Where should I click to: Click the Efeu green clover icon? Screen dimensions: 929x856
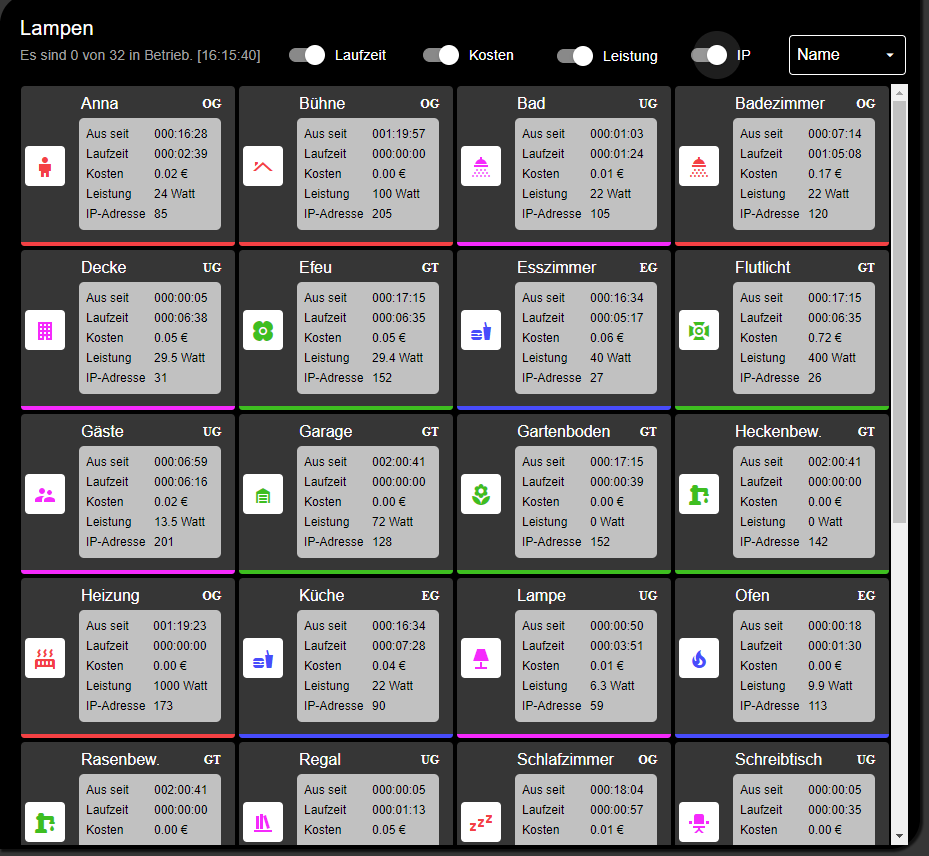point(263,330)
